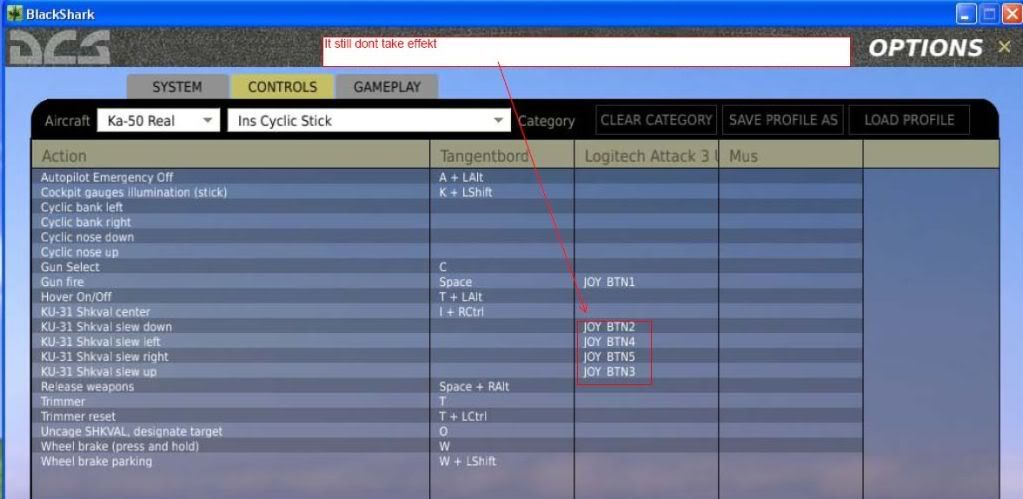1023x499 pixels.
Task: Click the BlackShark title bar icon
Action: pos(13,14)
